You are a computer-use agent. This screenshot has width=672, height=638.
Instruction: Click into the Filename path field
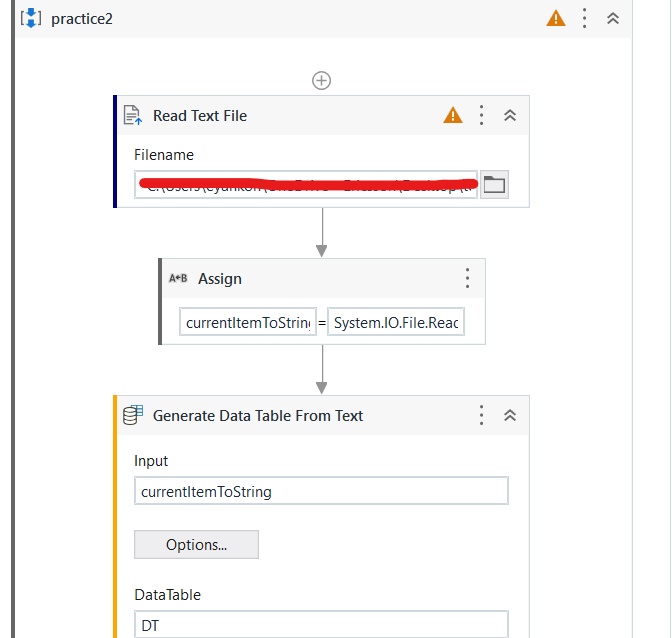306,185
